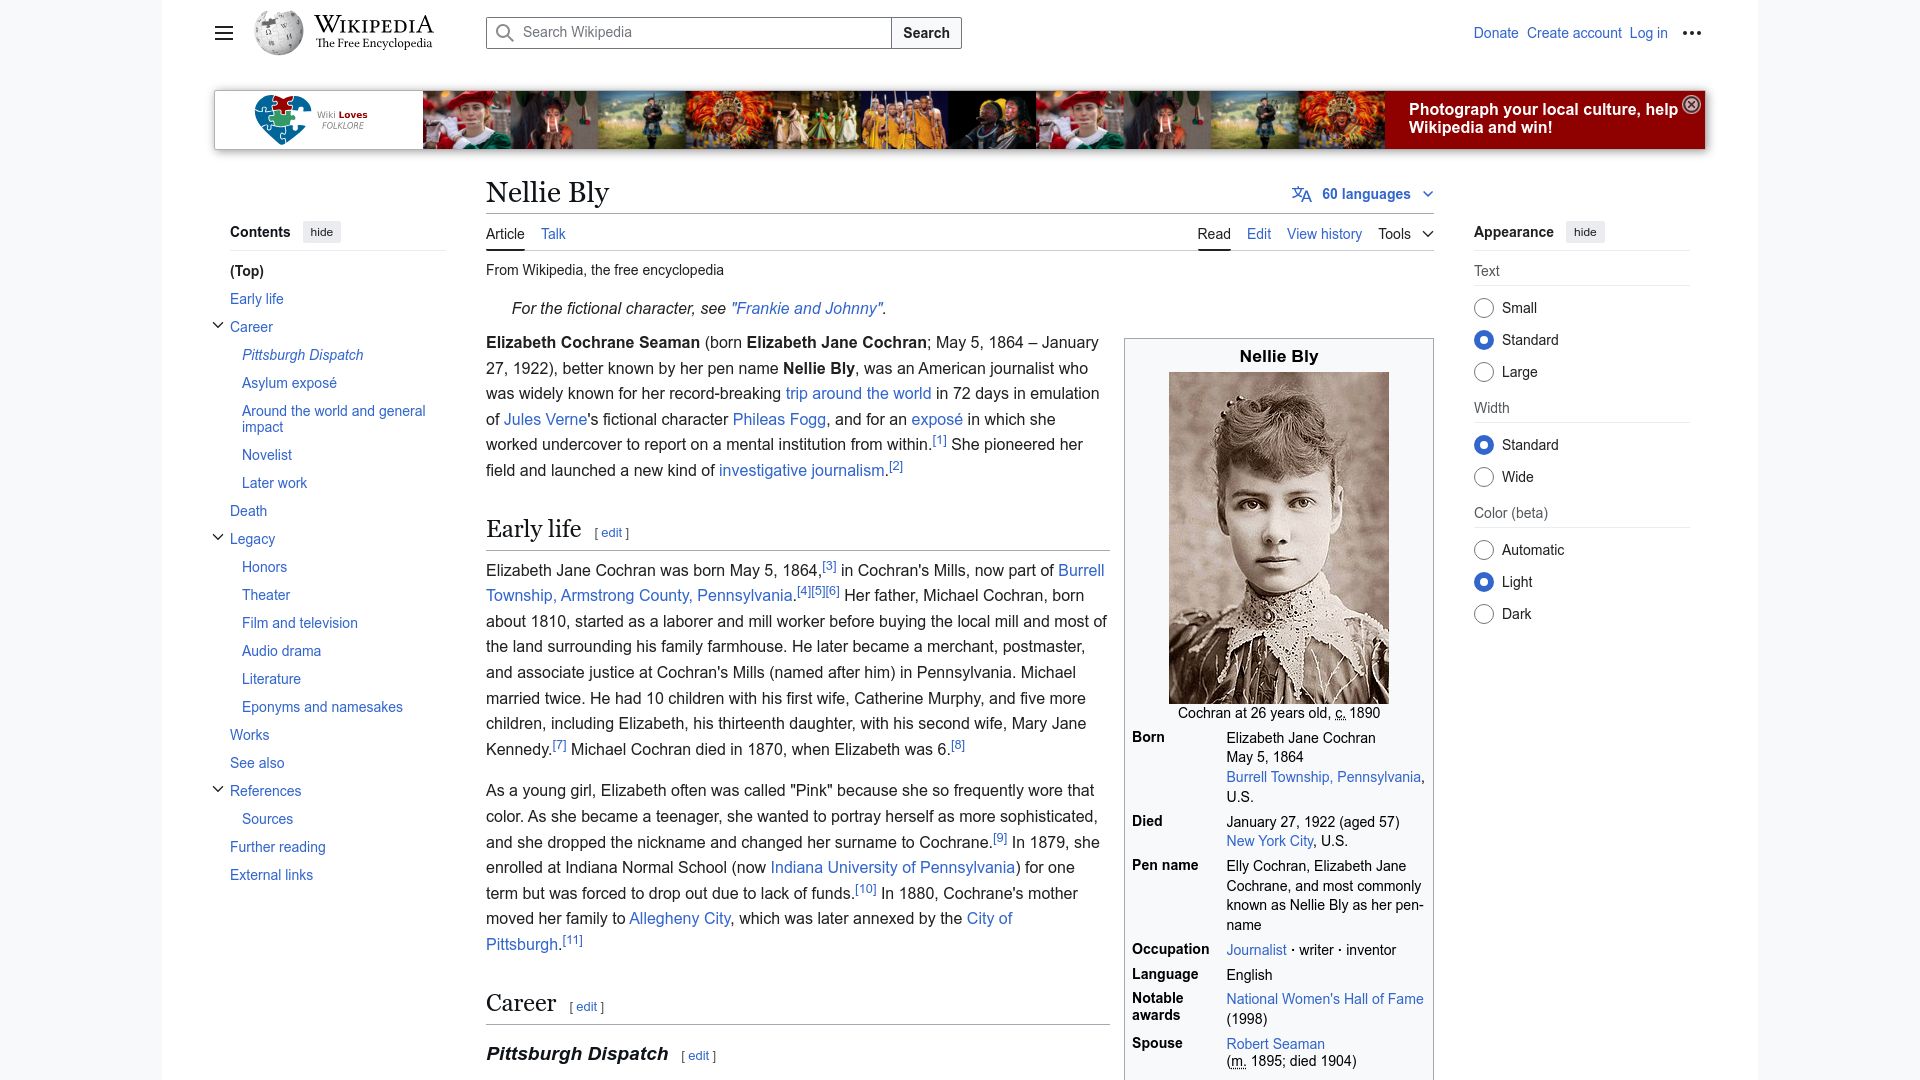The height and width of the screenshot is (1080, 1920).
Task: Open the hamburger main menu
Action: (x=224, y=33)
